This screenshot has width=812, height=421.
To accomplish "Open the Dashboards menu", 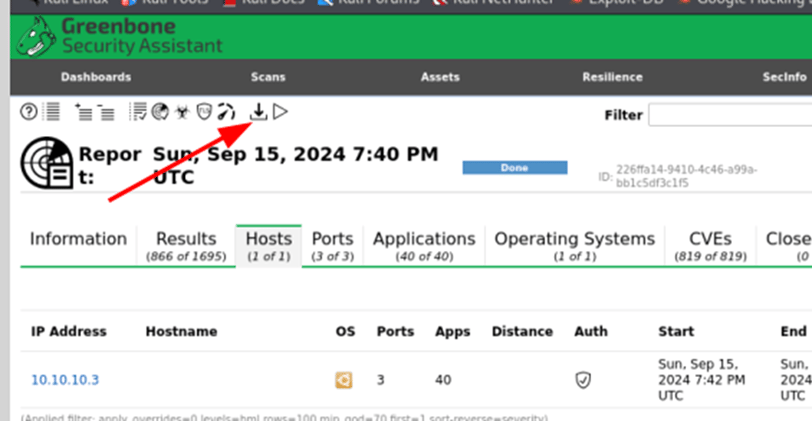I will tap(96, 77).
